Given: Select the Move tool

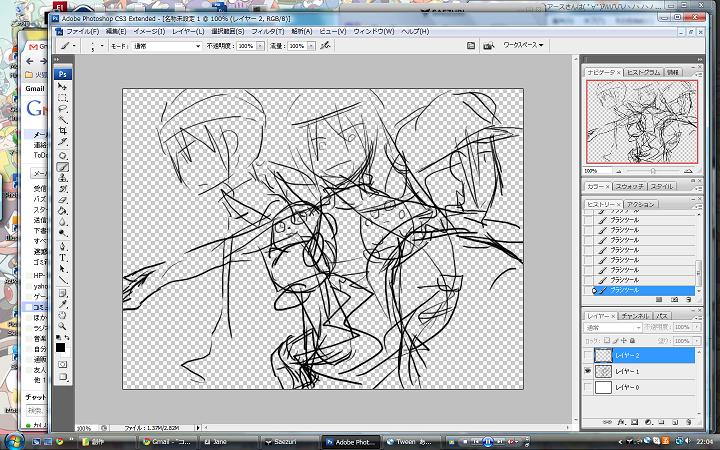Looking at the screenshot, I should pos(62,86).
